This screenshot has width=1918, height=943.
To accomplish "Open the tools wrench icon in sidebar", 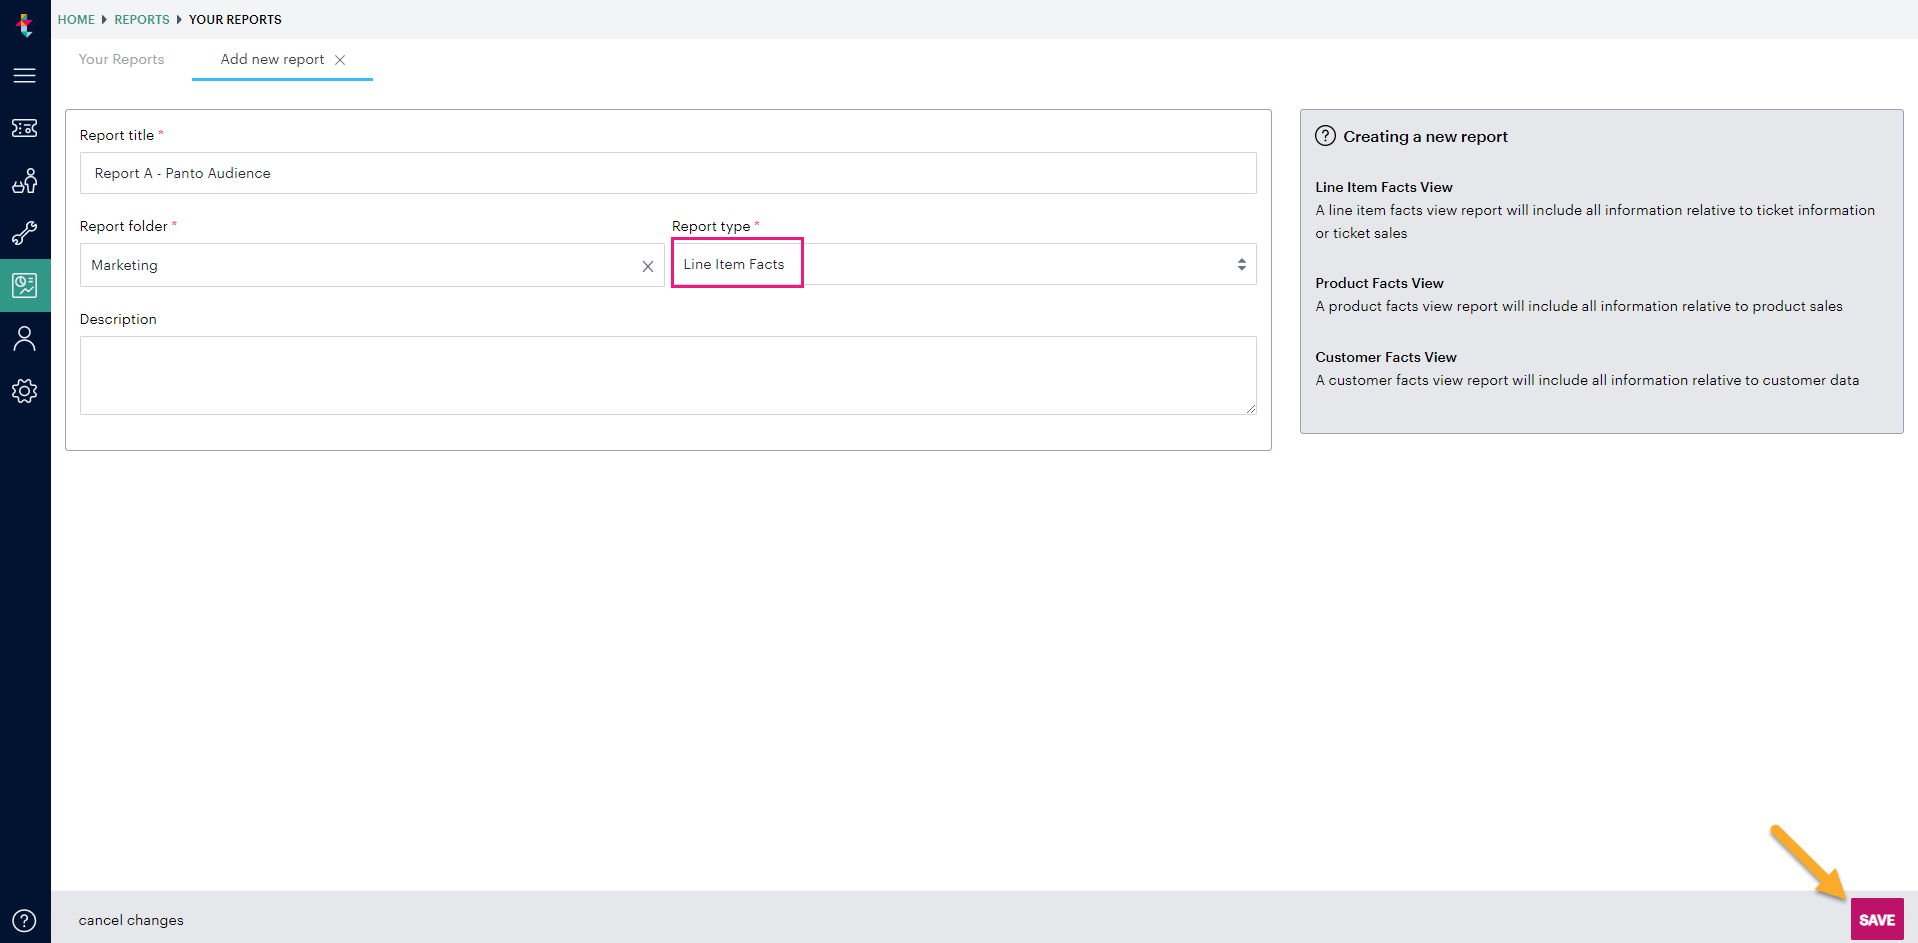I will [25, 233].
